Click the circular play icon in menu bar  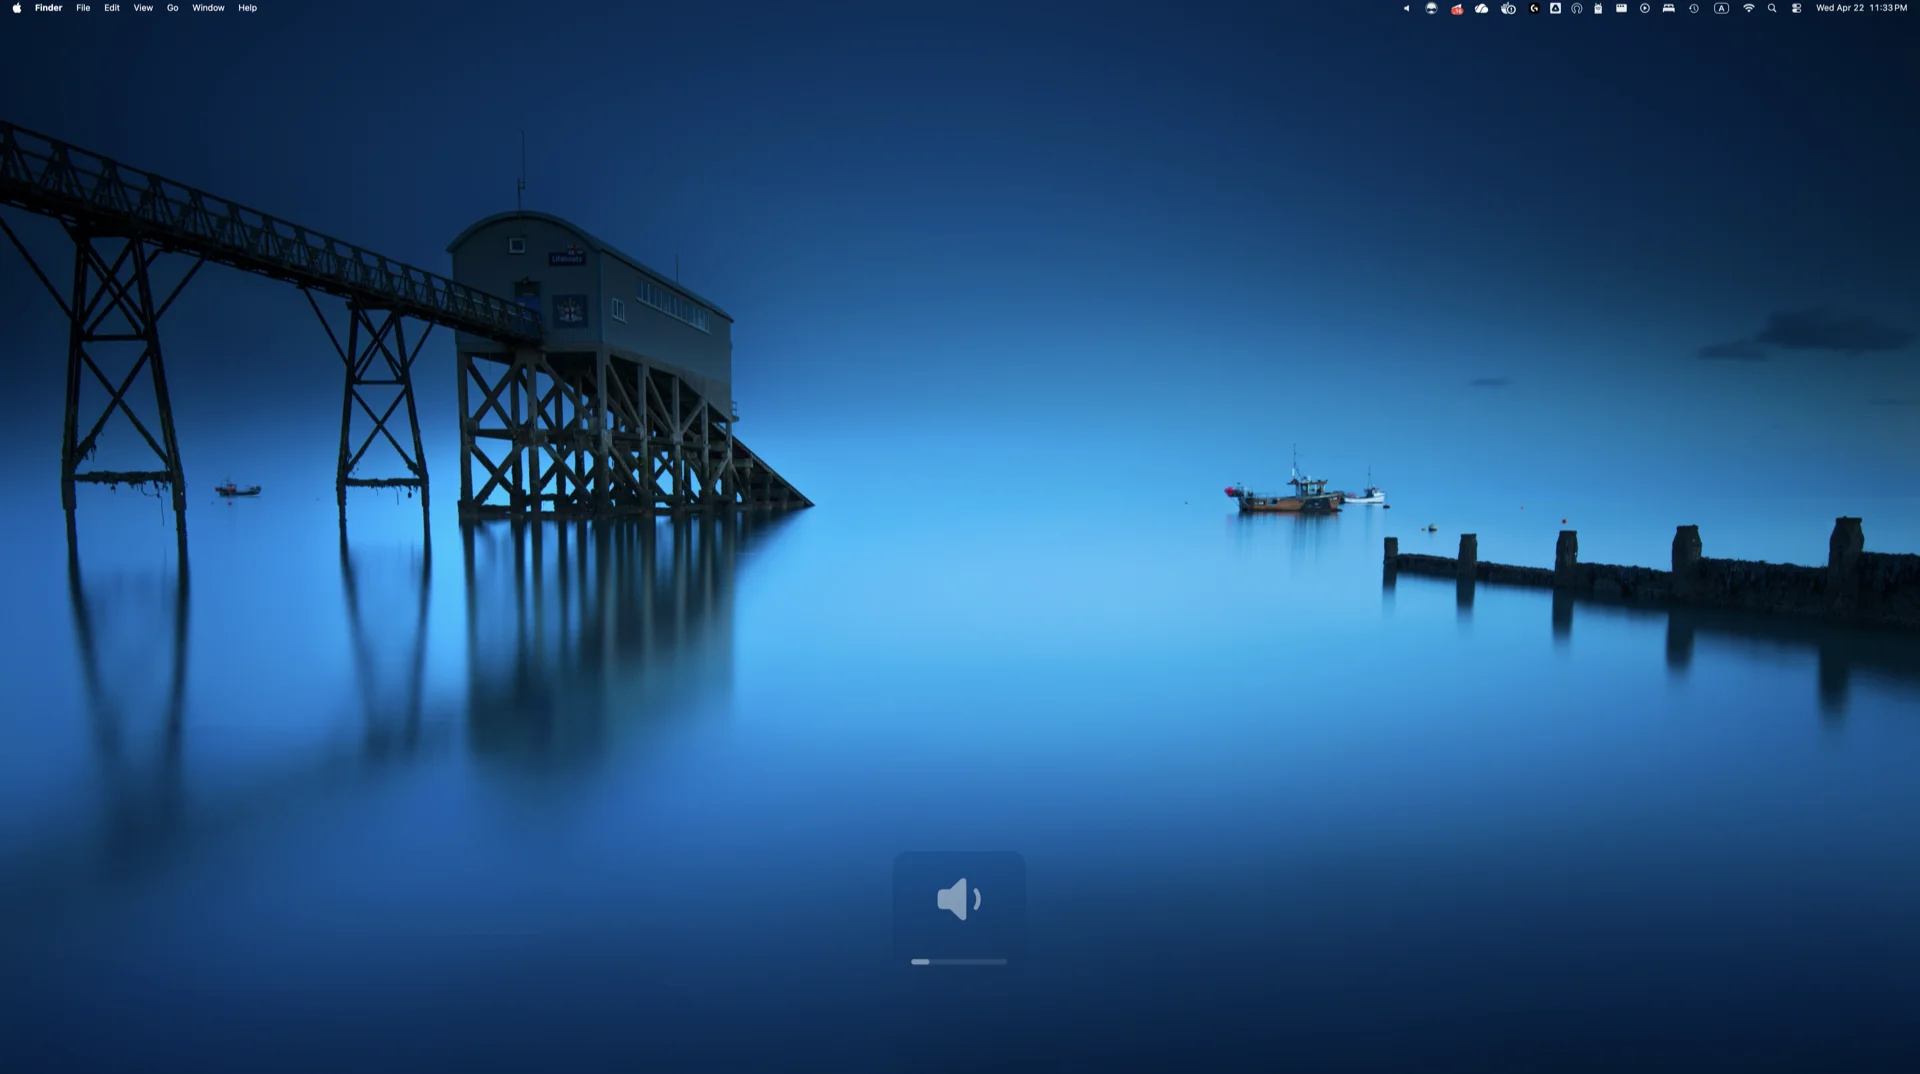(1645, 8)
